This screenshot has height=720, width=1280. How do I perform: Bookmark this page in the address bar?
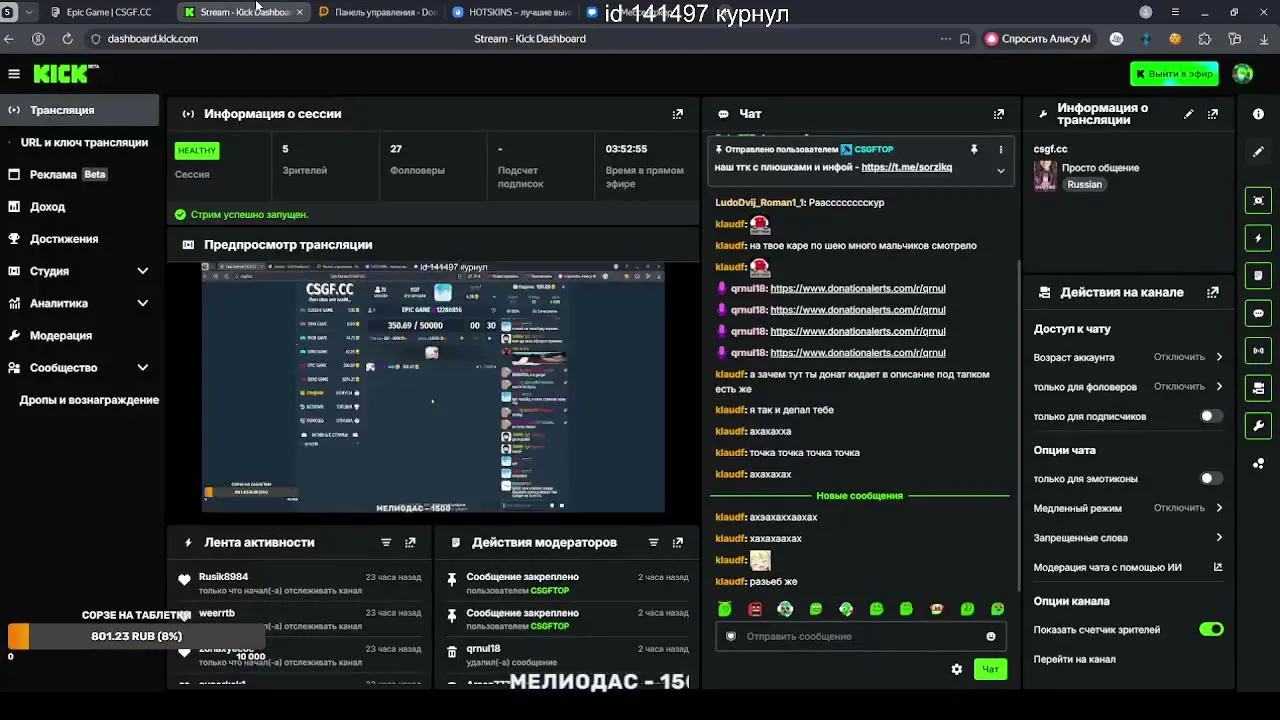tap(965, 39)
